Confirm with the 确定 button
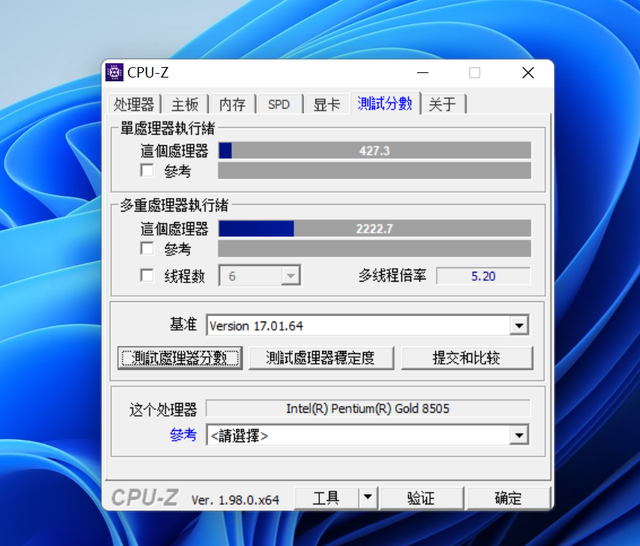 pos(508,498)
